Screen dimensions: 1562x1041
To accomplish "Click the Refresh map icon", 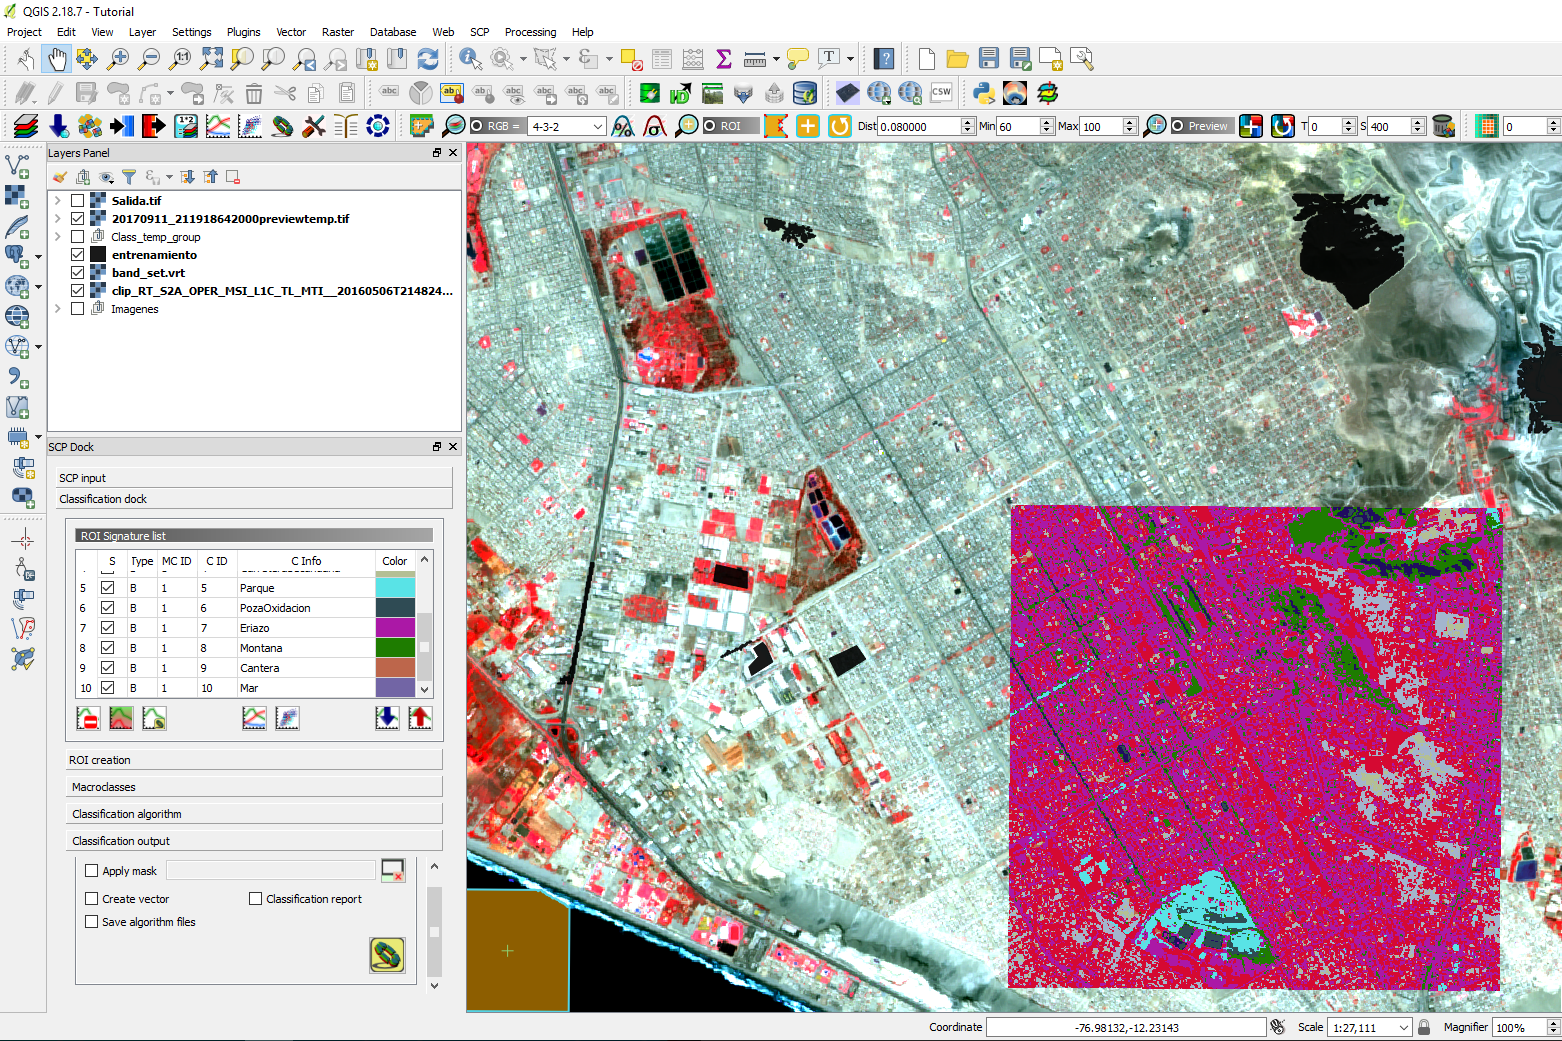I will [x=427, y=59].
